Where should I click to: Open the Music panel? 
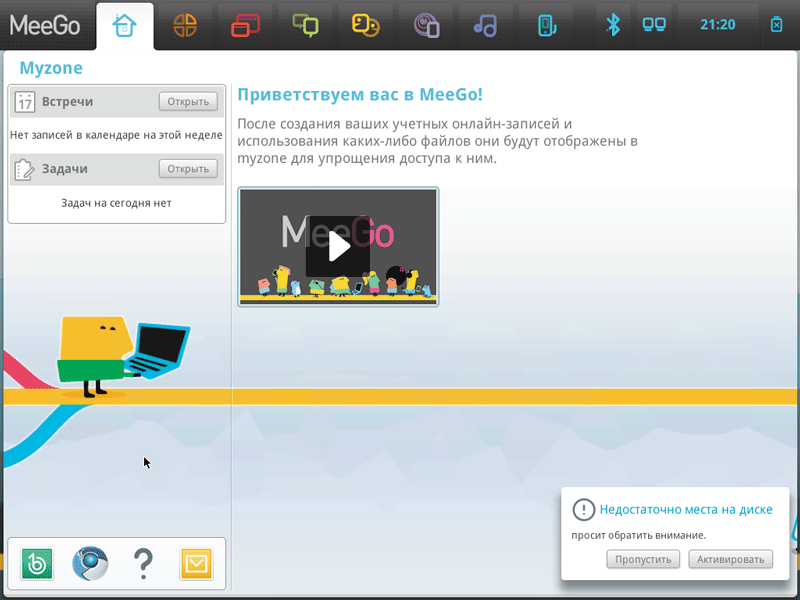pos(486,24)
